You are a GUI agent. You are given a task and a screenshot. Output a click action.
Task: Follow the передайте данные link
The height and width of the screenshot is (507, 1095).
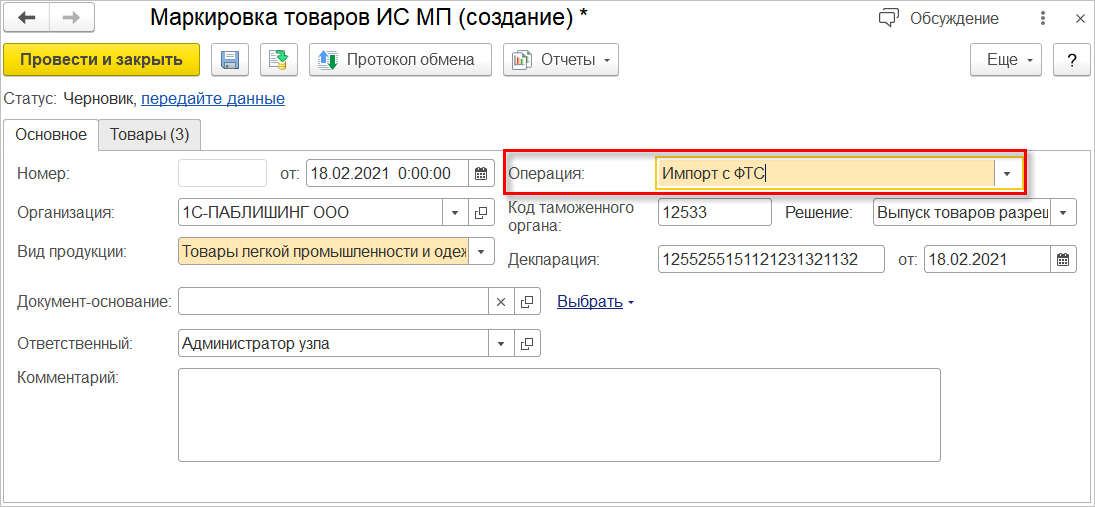pyautogui.click(x=213, y=99)
